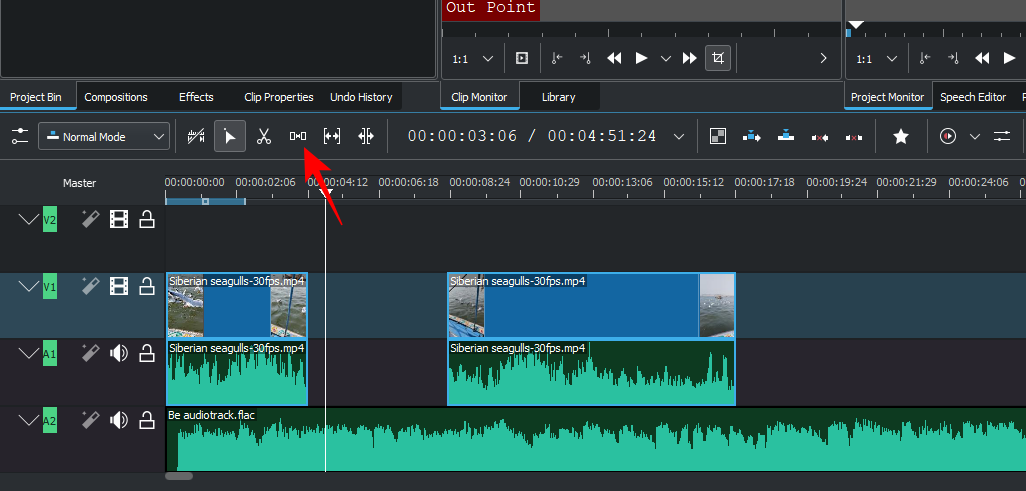This screenshot has width=1026, height=491.
Task: Open the Normal Mode dropdown
Action: [104, 136]
